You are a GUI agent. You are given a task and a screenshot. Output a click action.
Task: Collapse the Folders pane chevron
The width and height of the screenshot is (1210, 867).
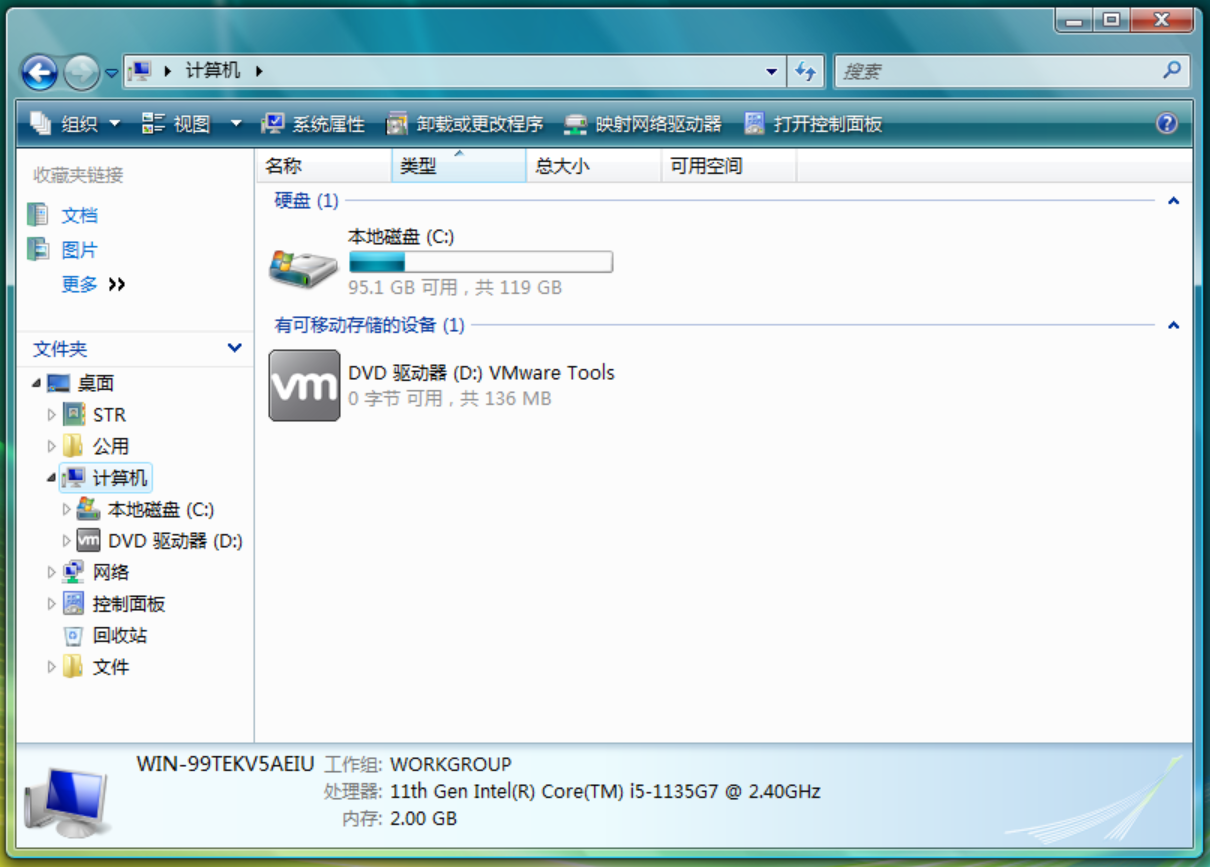click(x=234, y=348)
